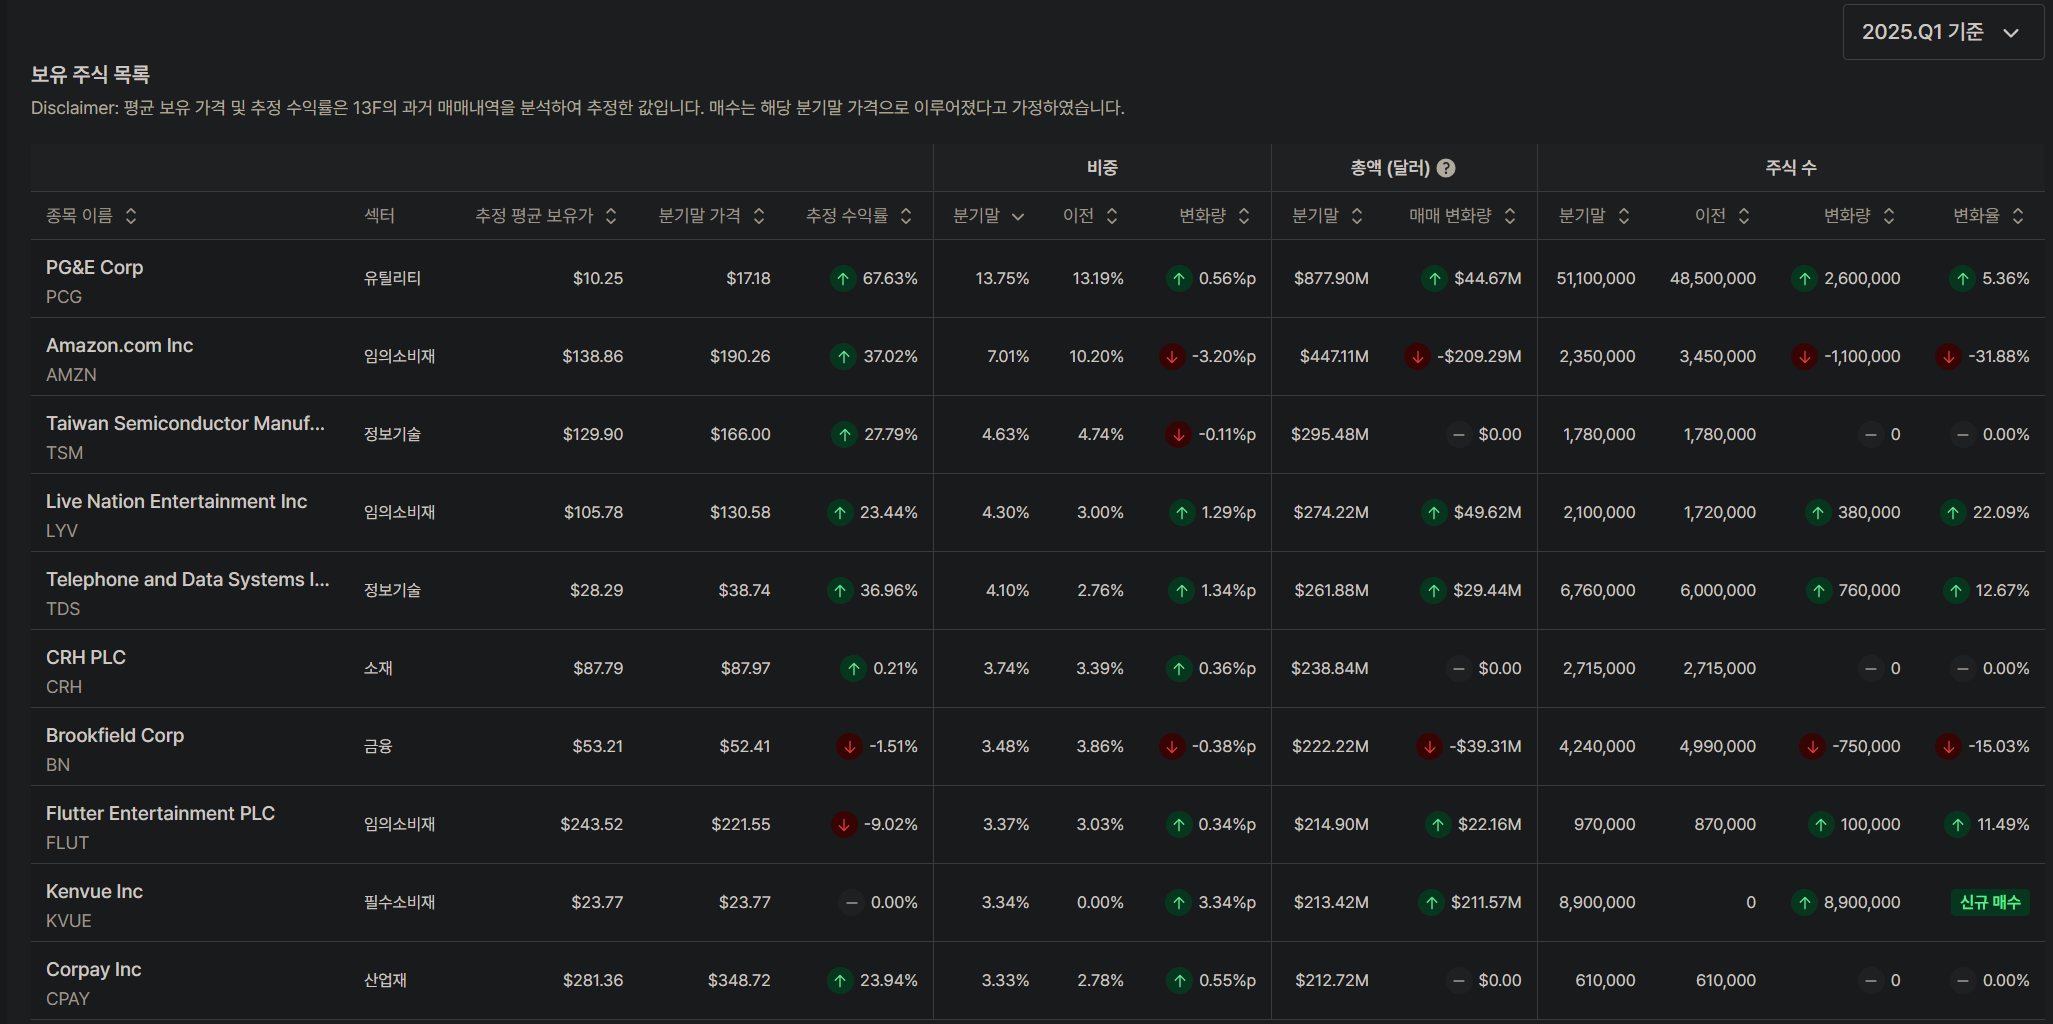This screenshot has height=1024, width=2053.
Task: Sort the table by 분기말 가격 arrows
Action: pos(759,216)
